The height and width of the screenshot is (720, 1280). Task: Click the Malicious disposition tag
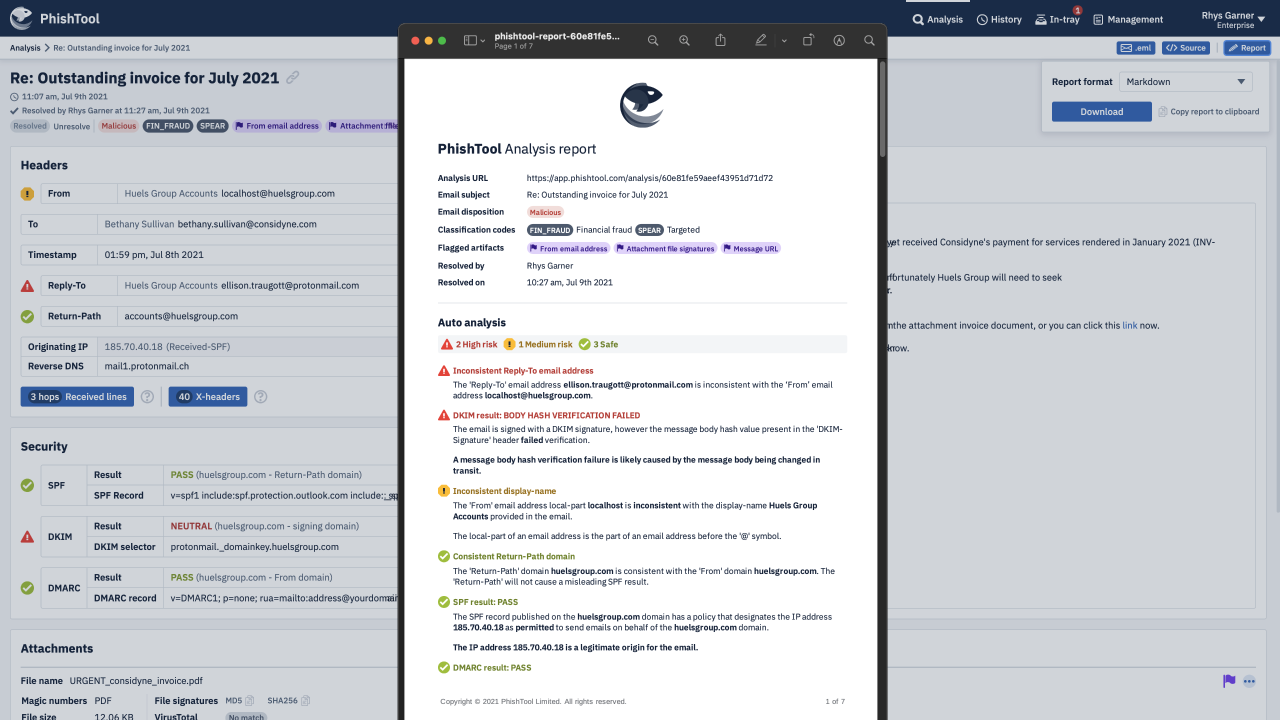[118, 126]
